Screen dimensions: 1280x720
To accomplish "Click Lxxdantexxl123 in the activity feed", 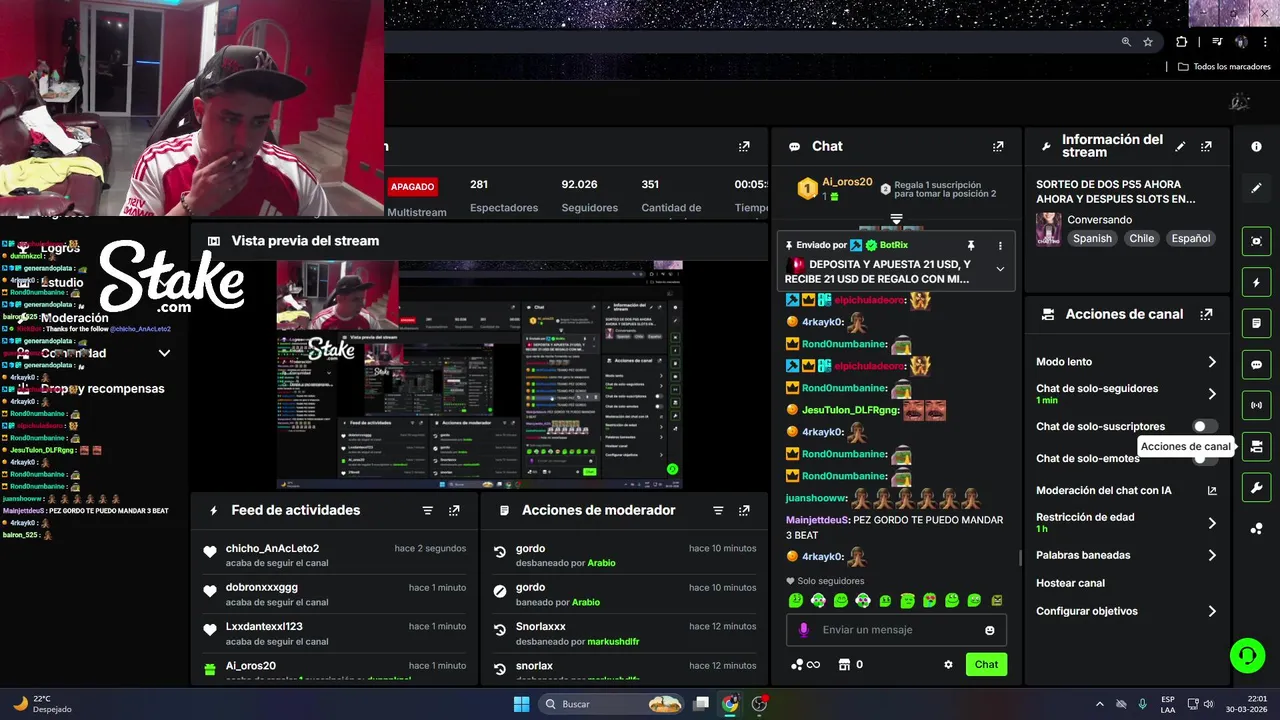I will 264,626.
